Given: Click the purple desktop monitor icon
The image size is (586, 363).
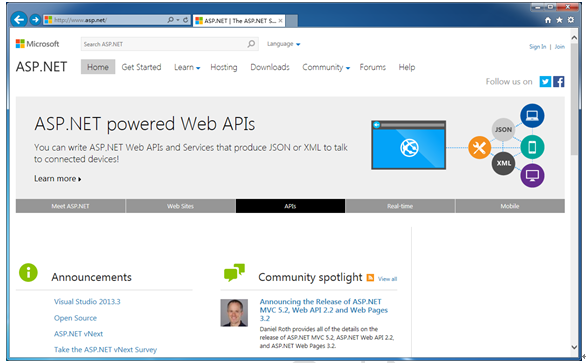Looking at the screenshot, I should [532, 175].
